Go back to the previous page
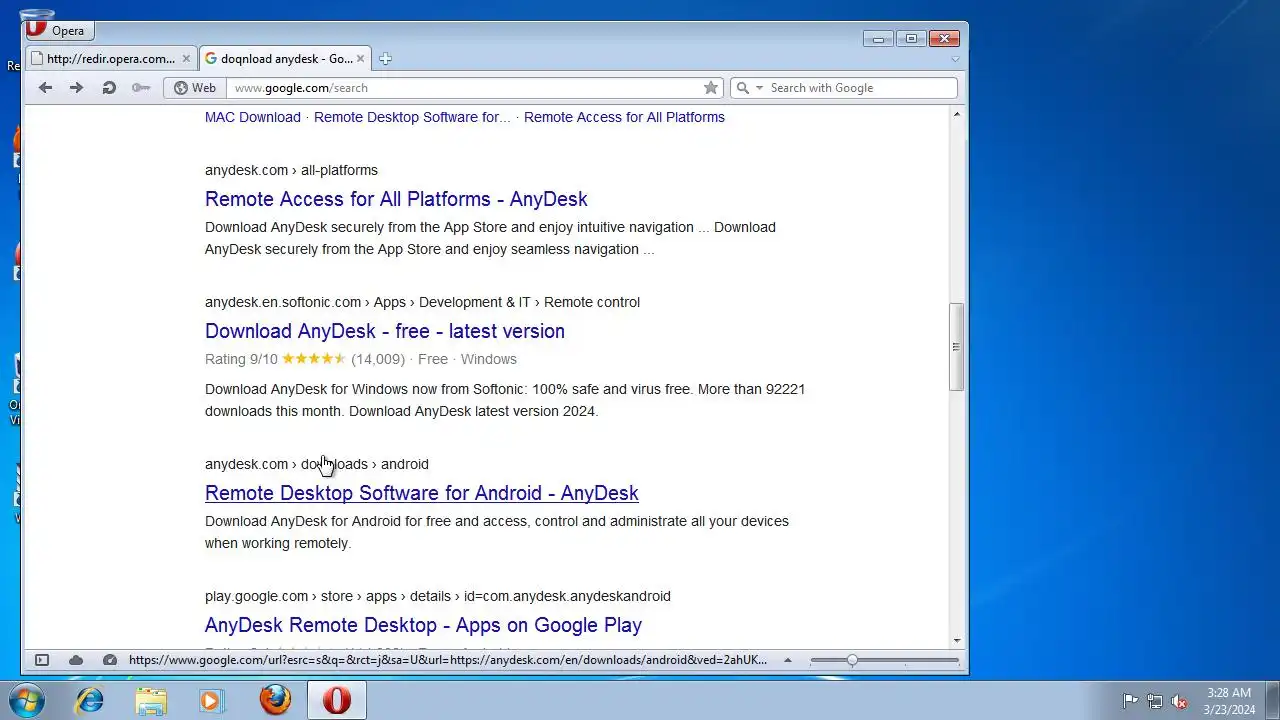Image resolution: width=1280 pixels, height=720 pixels. 45,88
